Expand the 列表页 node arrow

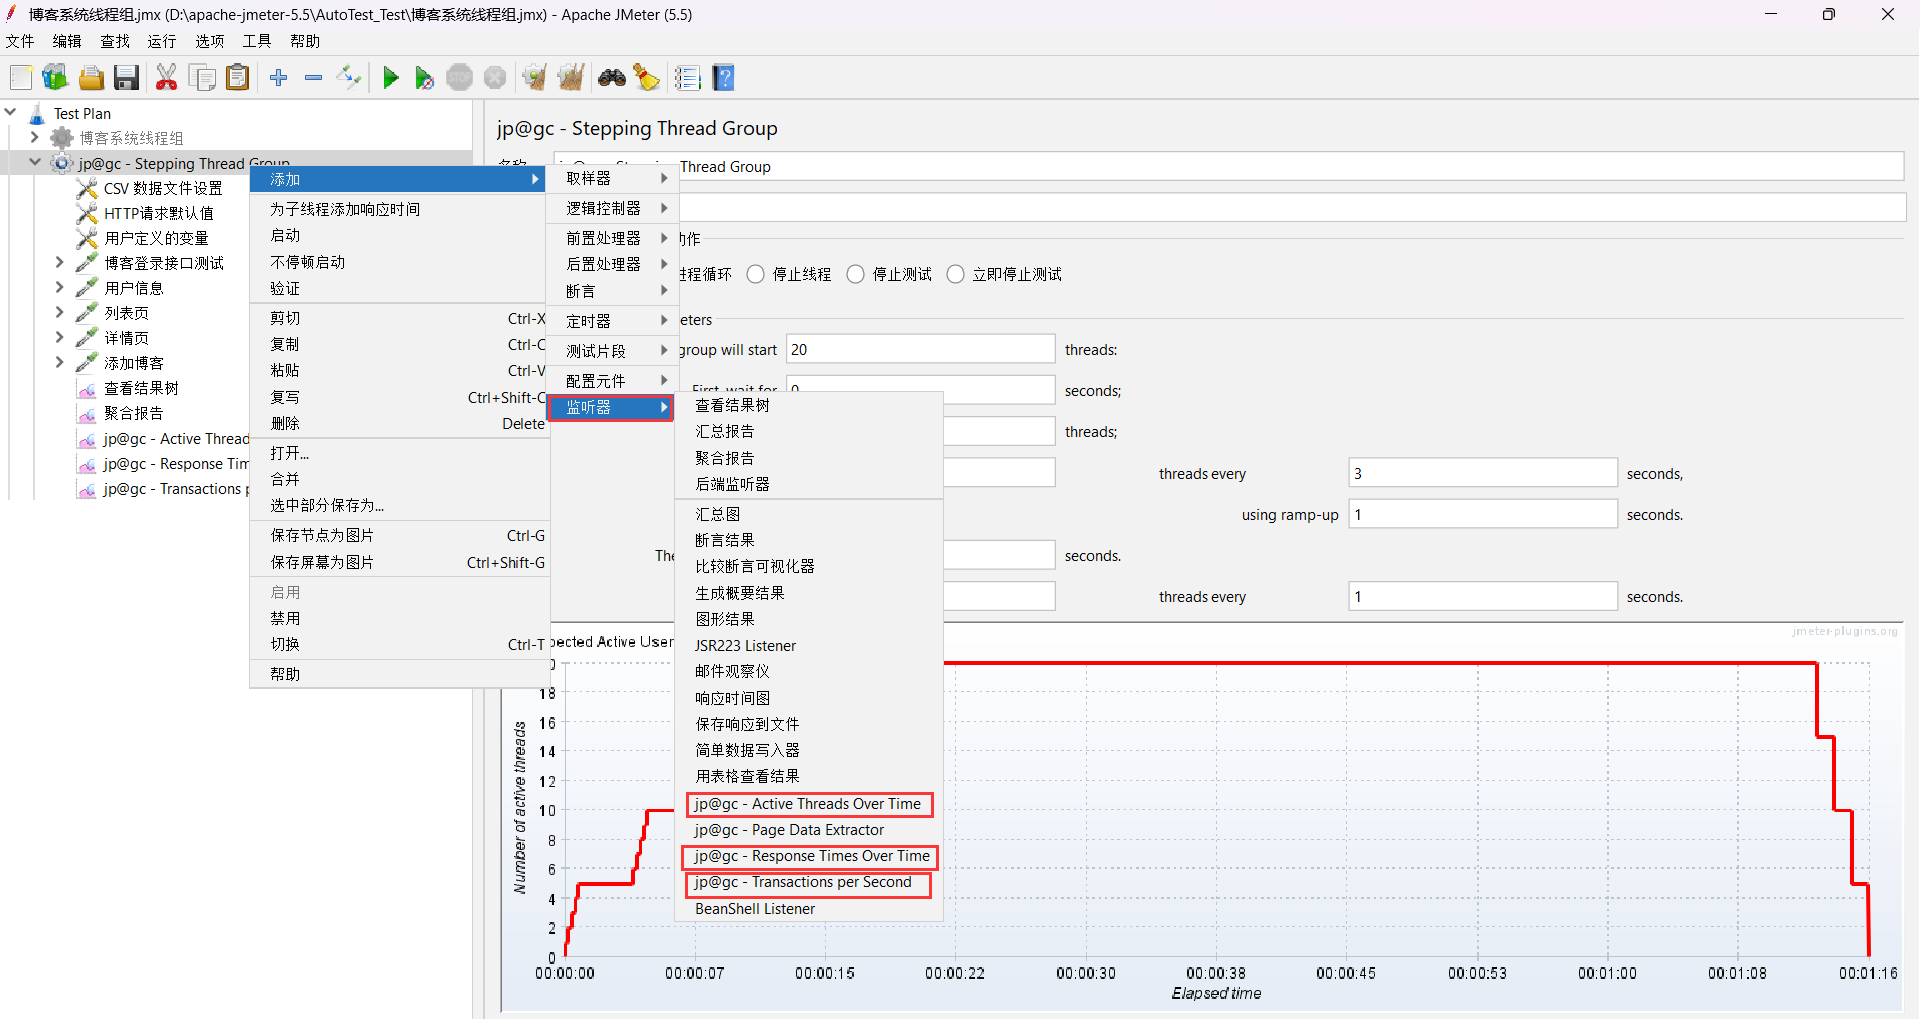click(59, 312)
